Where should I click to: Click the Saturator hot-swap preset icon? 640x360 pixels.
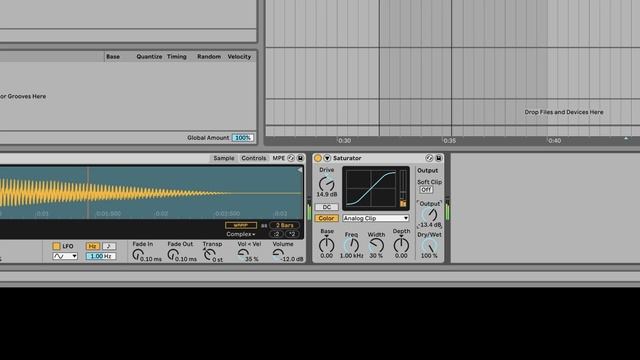point(429,158)
